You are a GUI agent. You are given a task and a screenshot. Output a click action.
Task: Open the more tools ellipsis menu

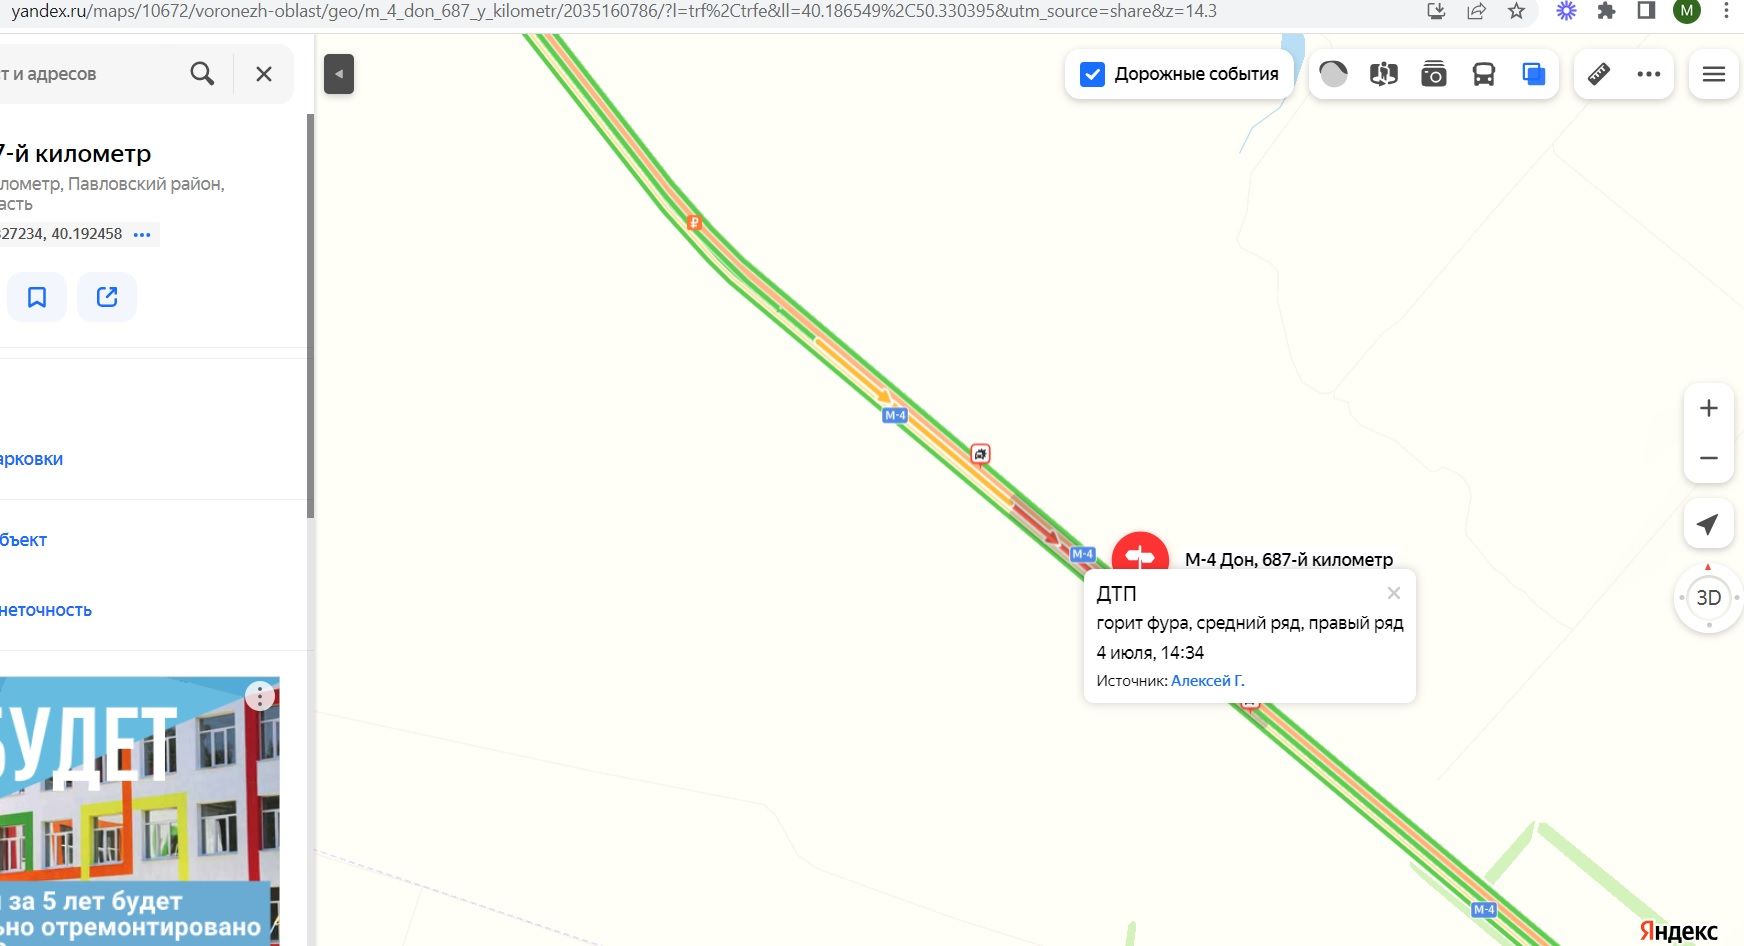click(x=1649, y=74)
